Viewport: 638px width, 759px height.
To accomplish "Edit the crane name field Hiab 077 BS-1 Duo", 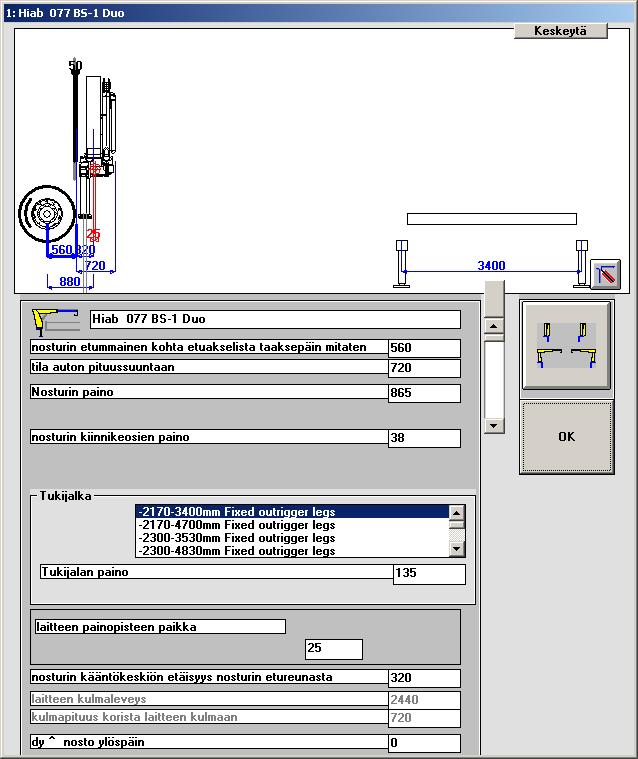I will 275,319.
